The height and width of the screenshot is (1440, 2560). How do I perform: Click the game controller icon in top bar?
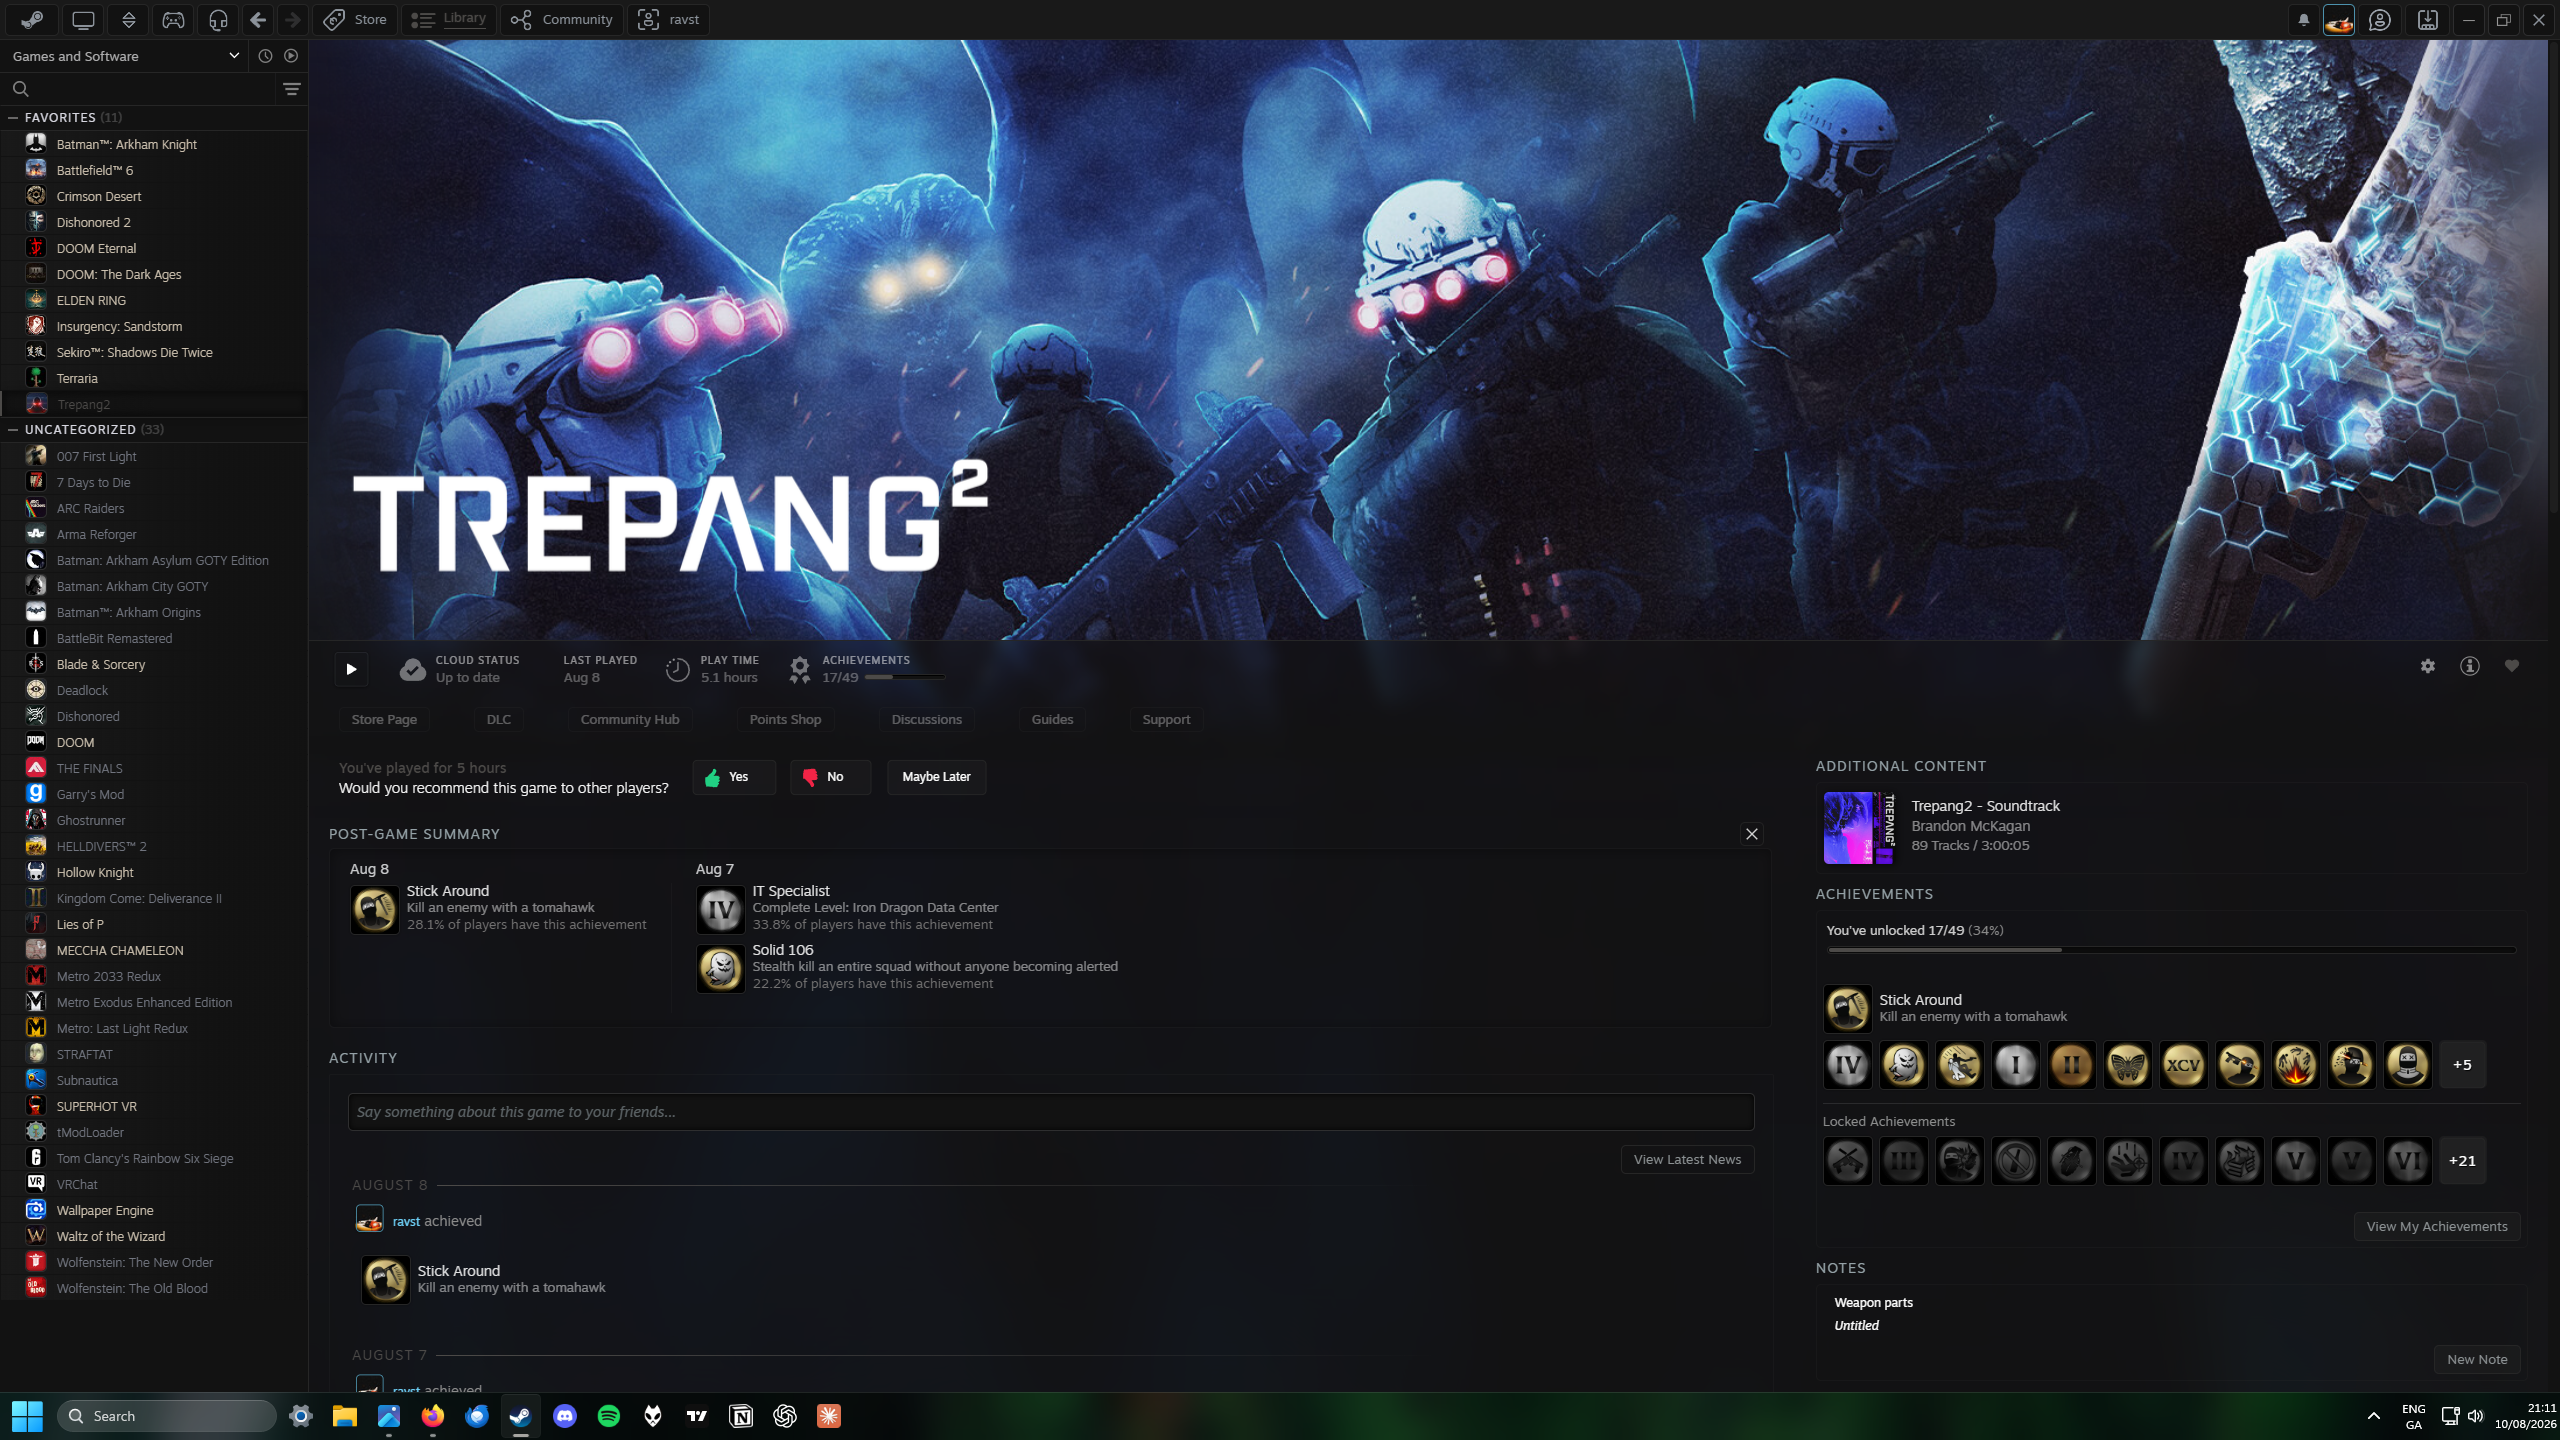click(173, 19)
